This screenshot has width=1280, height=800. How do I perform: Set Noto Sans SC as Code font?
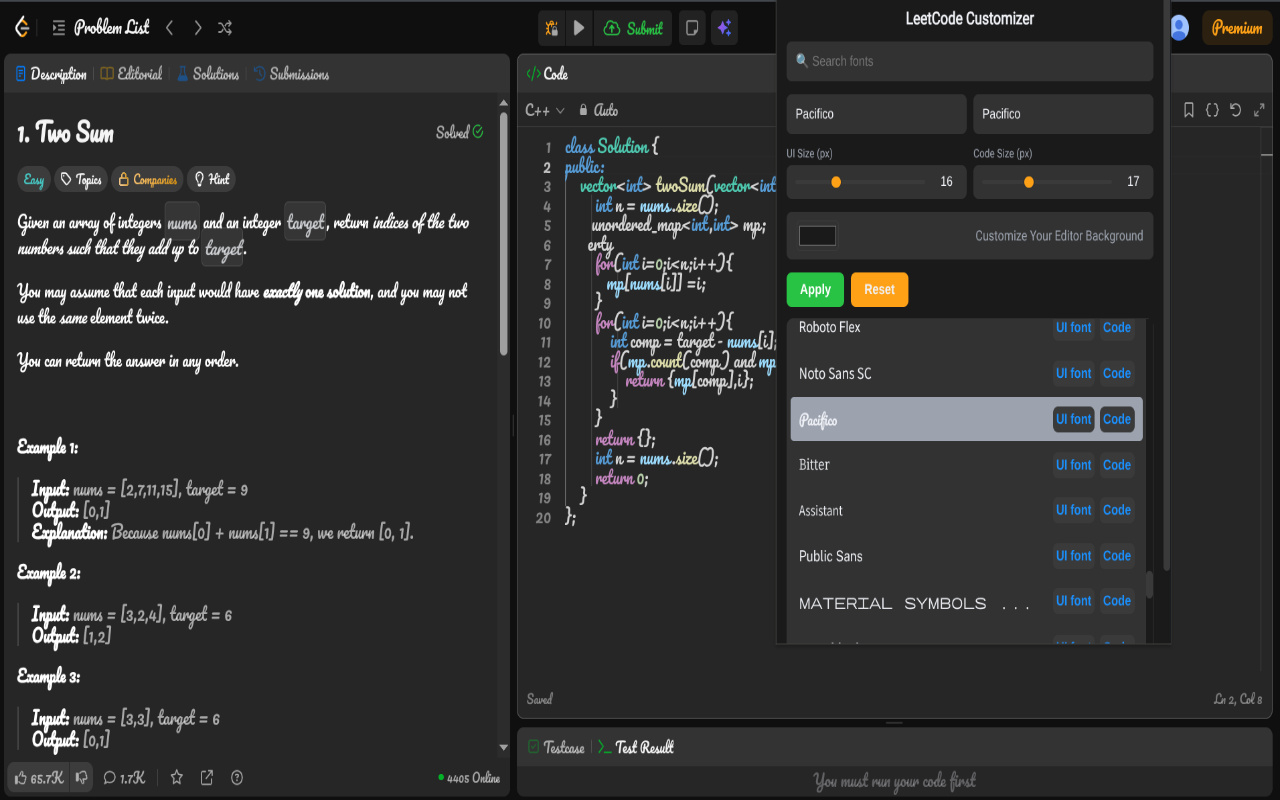pyautogui.click(x=1117, y=373)
